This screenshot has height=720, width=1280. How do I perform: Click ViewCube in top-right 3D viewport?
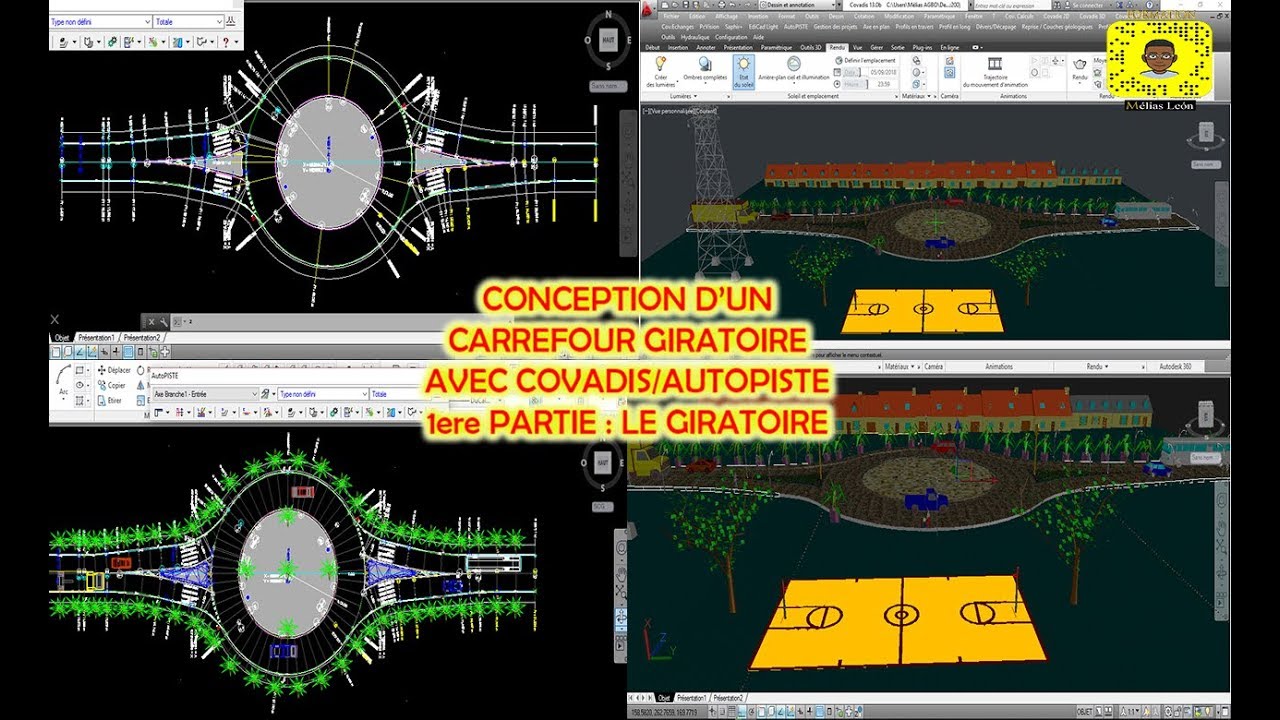(x=1208, y=133)
